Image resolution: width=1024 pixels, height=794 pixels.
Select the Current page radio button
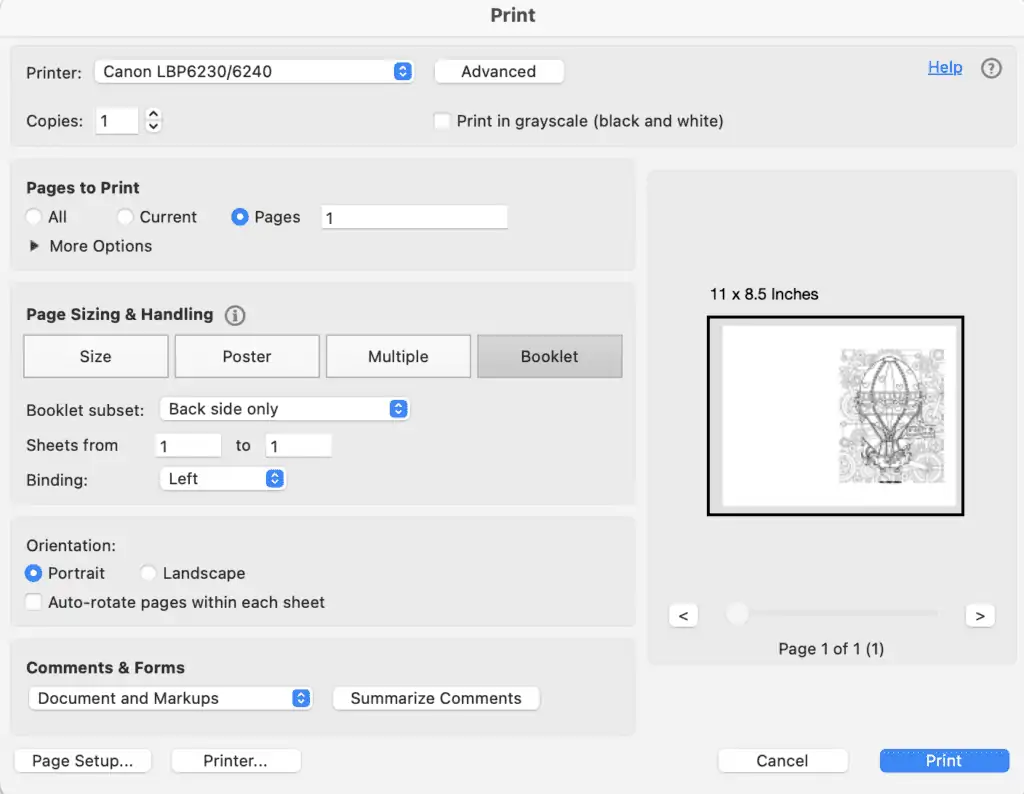click(125, 217)
